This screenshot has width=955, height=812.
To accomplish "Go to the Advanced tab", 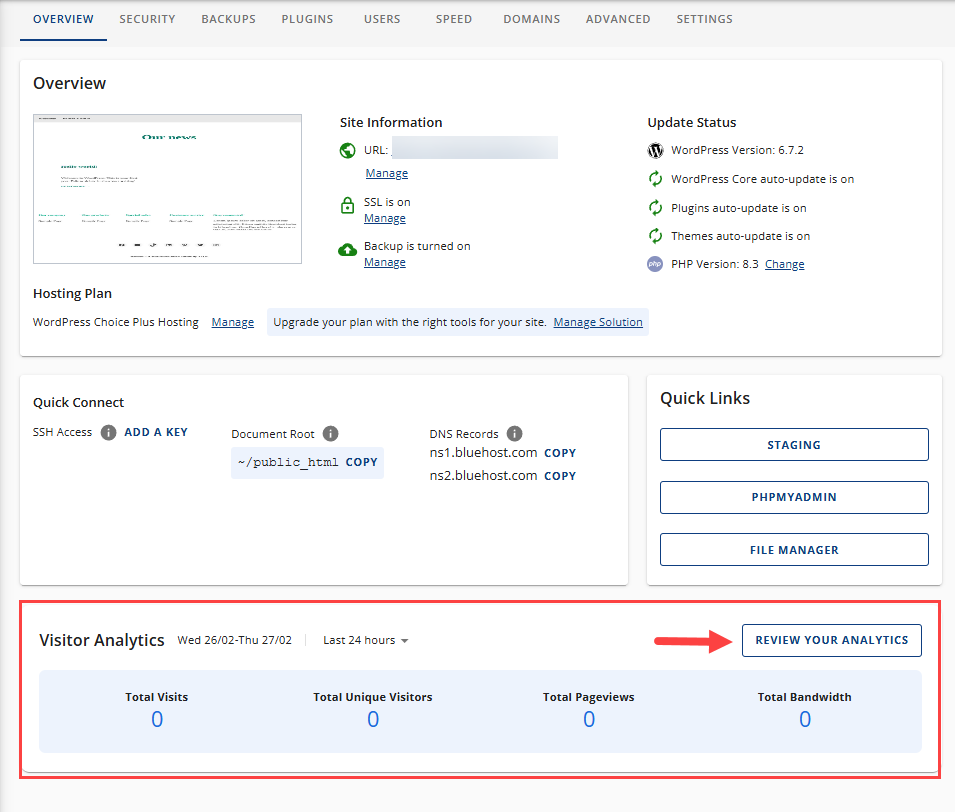I will coord(618,19).
